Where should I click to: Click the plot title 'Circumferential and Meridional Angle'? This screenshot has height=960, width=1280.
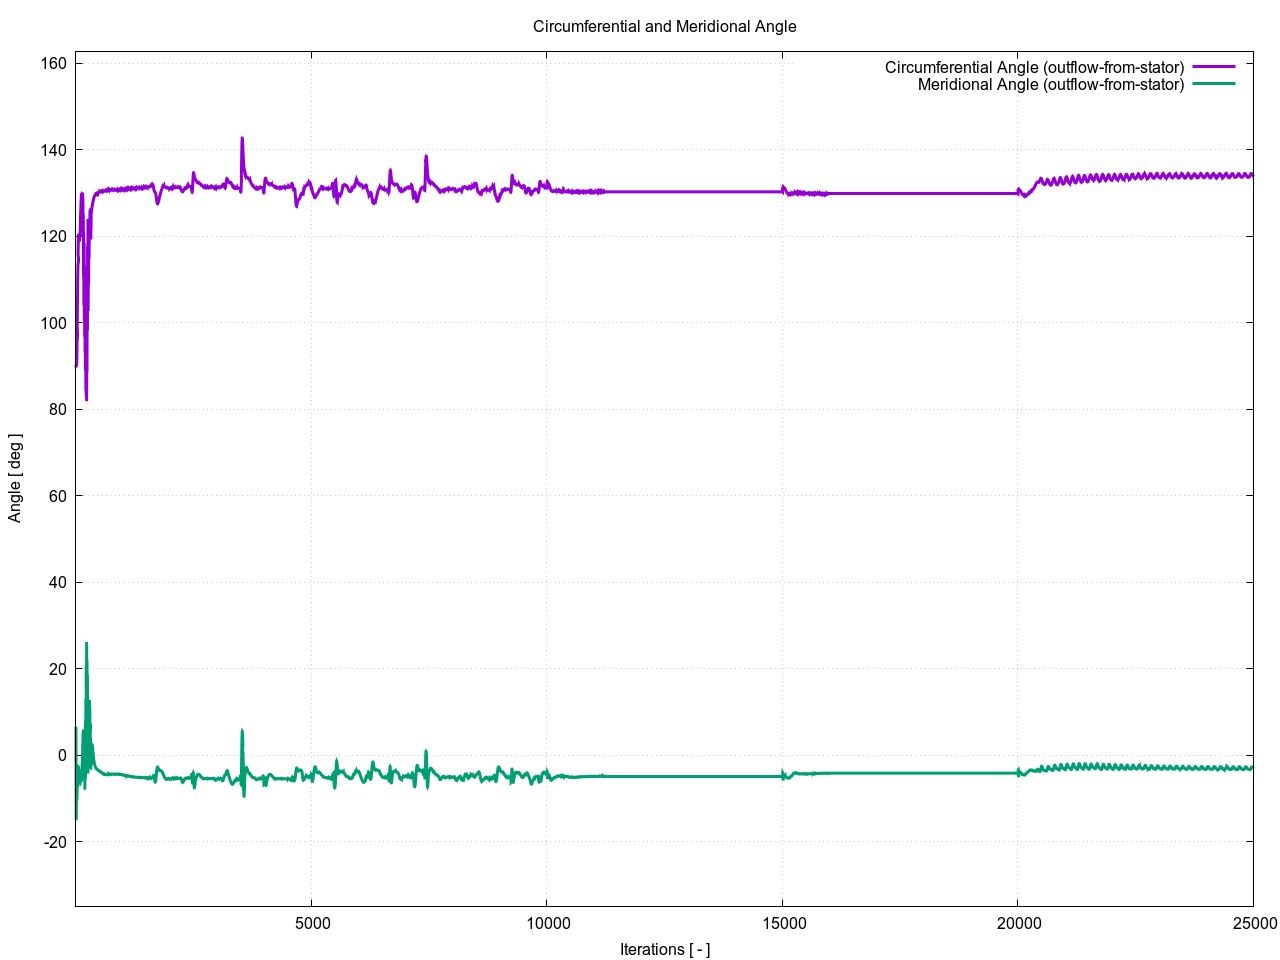point(664,26)
